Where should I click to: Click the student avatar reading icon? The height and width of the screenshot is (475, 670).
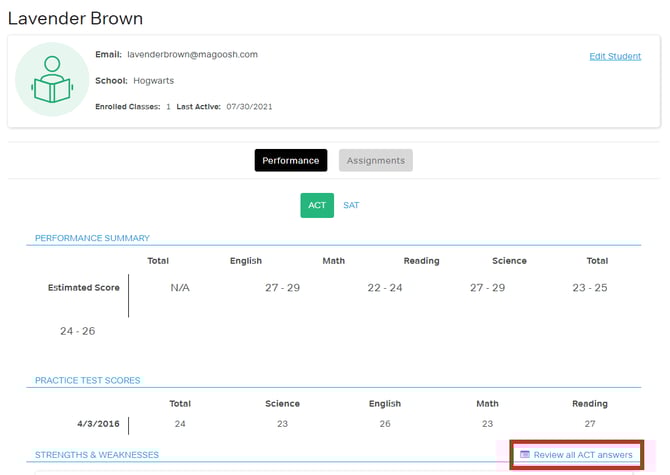click(x=52, y=80)
